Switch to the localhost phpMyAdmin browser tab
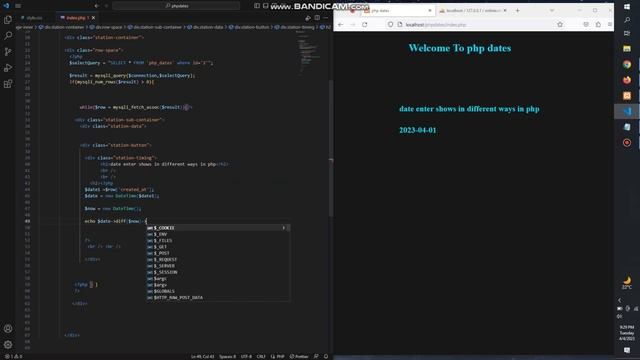This screenshot has height=360, width=640. 473,11
